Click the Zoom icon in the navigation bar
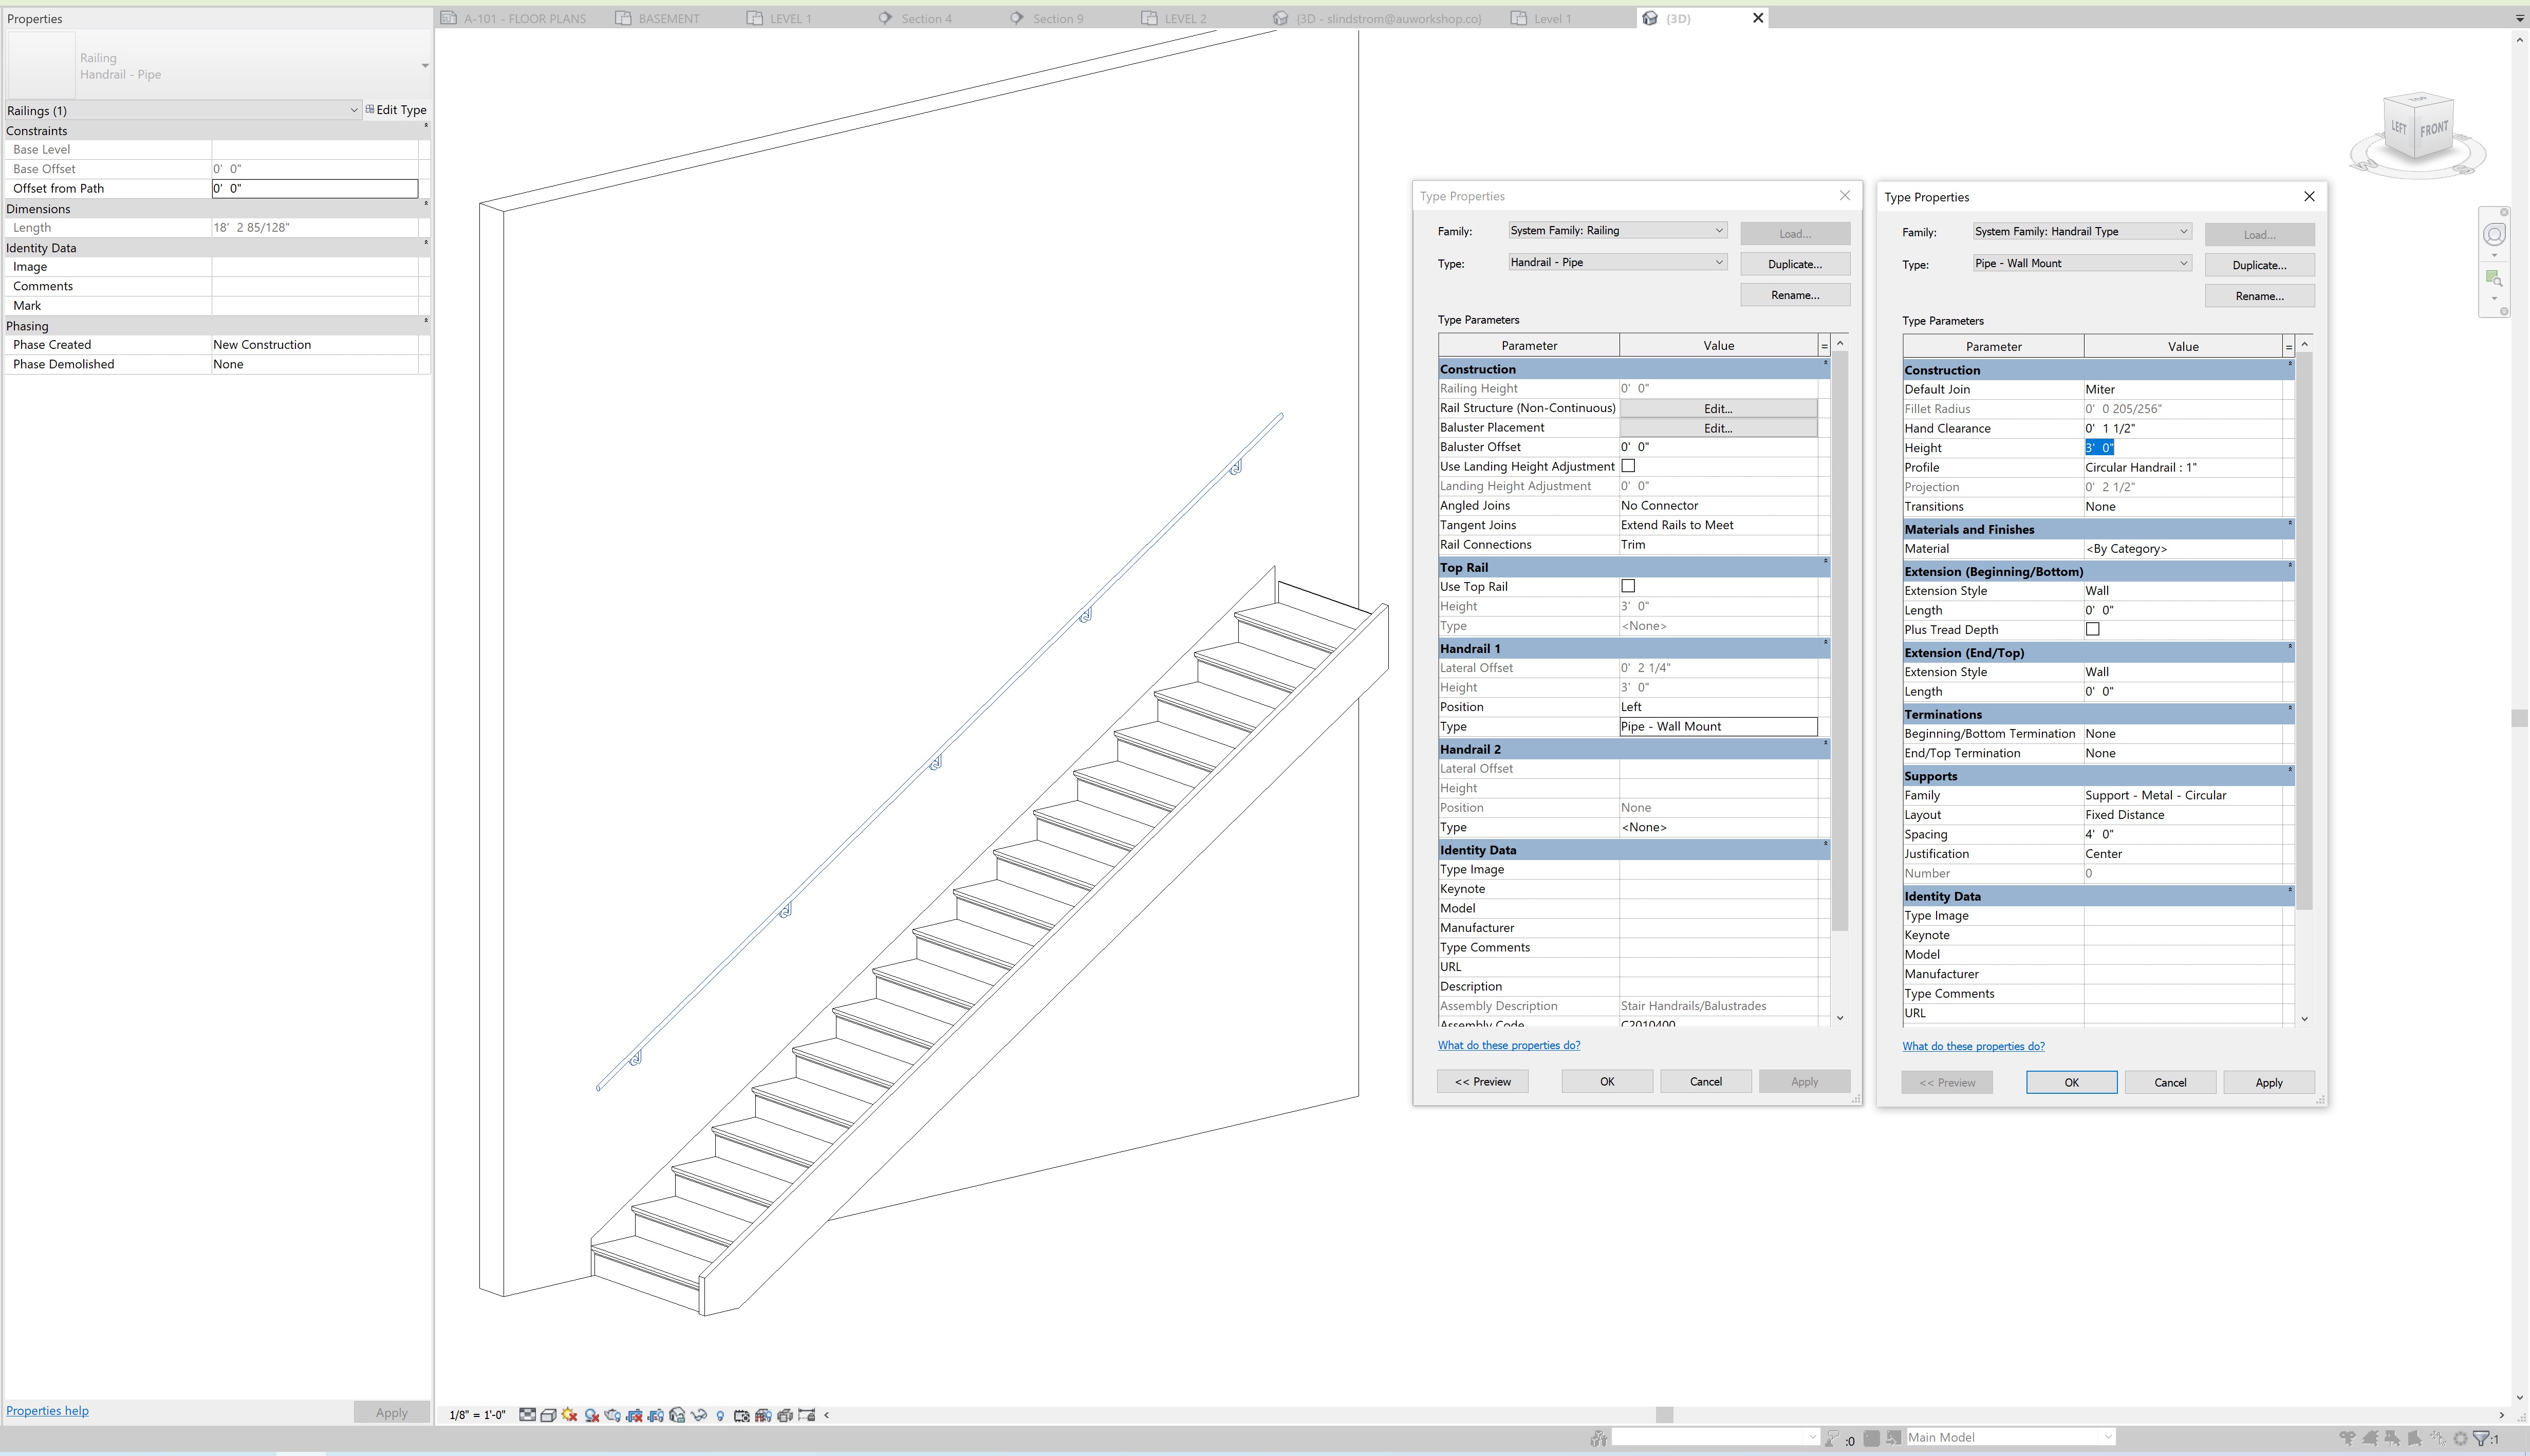The width and height of the screenshot is (2530, 1456). point(2494,278)
